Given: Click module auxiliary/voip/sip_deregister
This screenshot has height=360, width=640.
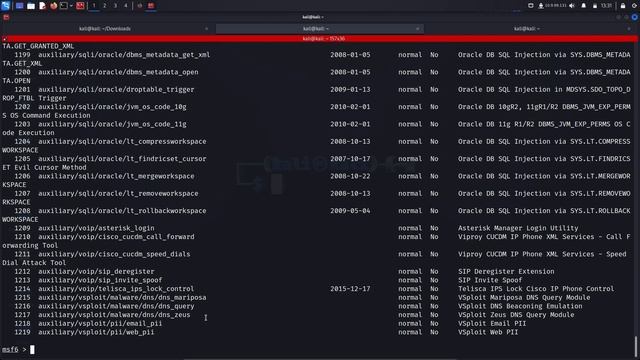Looking at the screenshot, I should [96, 271].
